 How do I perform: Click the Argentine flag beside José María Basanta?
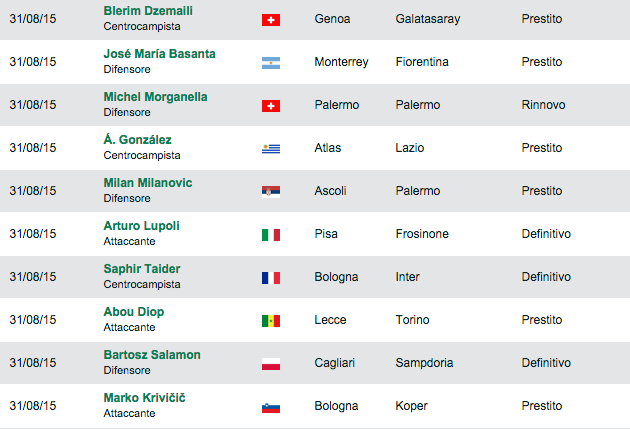click(270, 62)
